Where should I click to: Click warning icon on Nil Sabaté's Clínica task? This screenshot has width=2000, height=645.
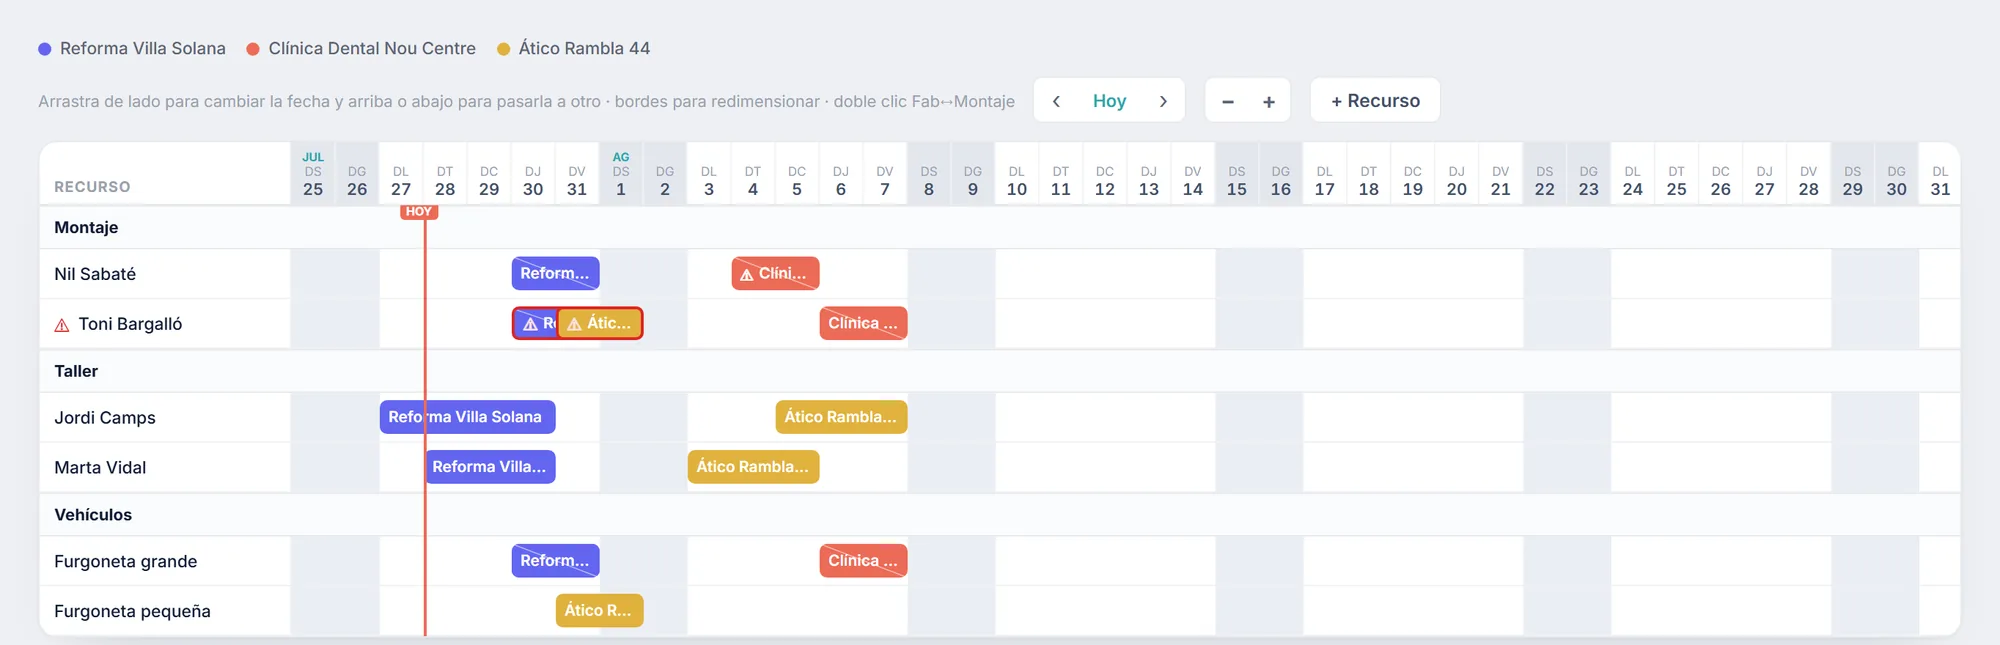[746, 274]
